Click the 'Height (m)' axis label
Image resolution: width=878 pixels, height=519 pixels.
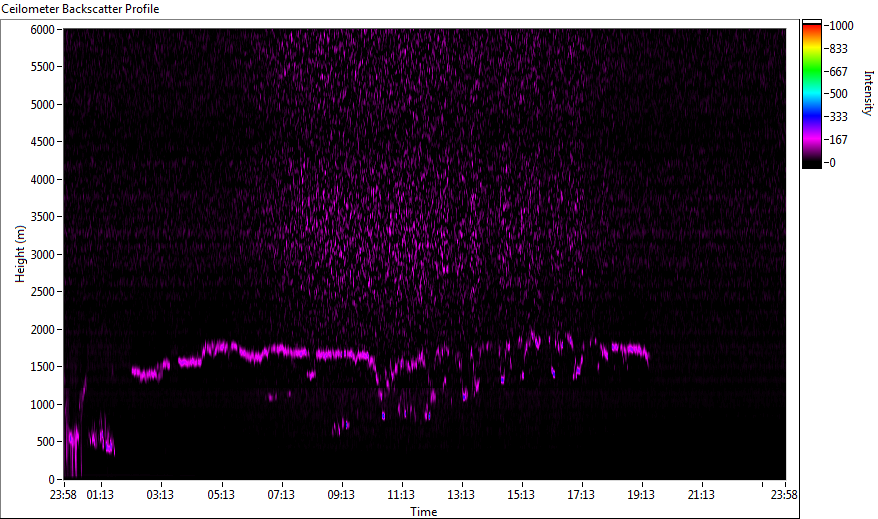point(20,254)
